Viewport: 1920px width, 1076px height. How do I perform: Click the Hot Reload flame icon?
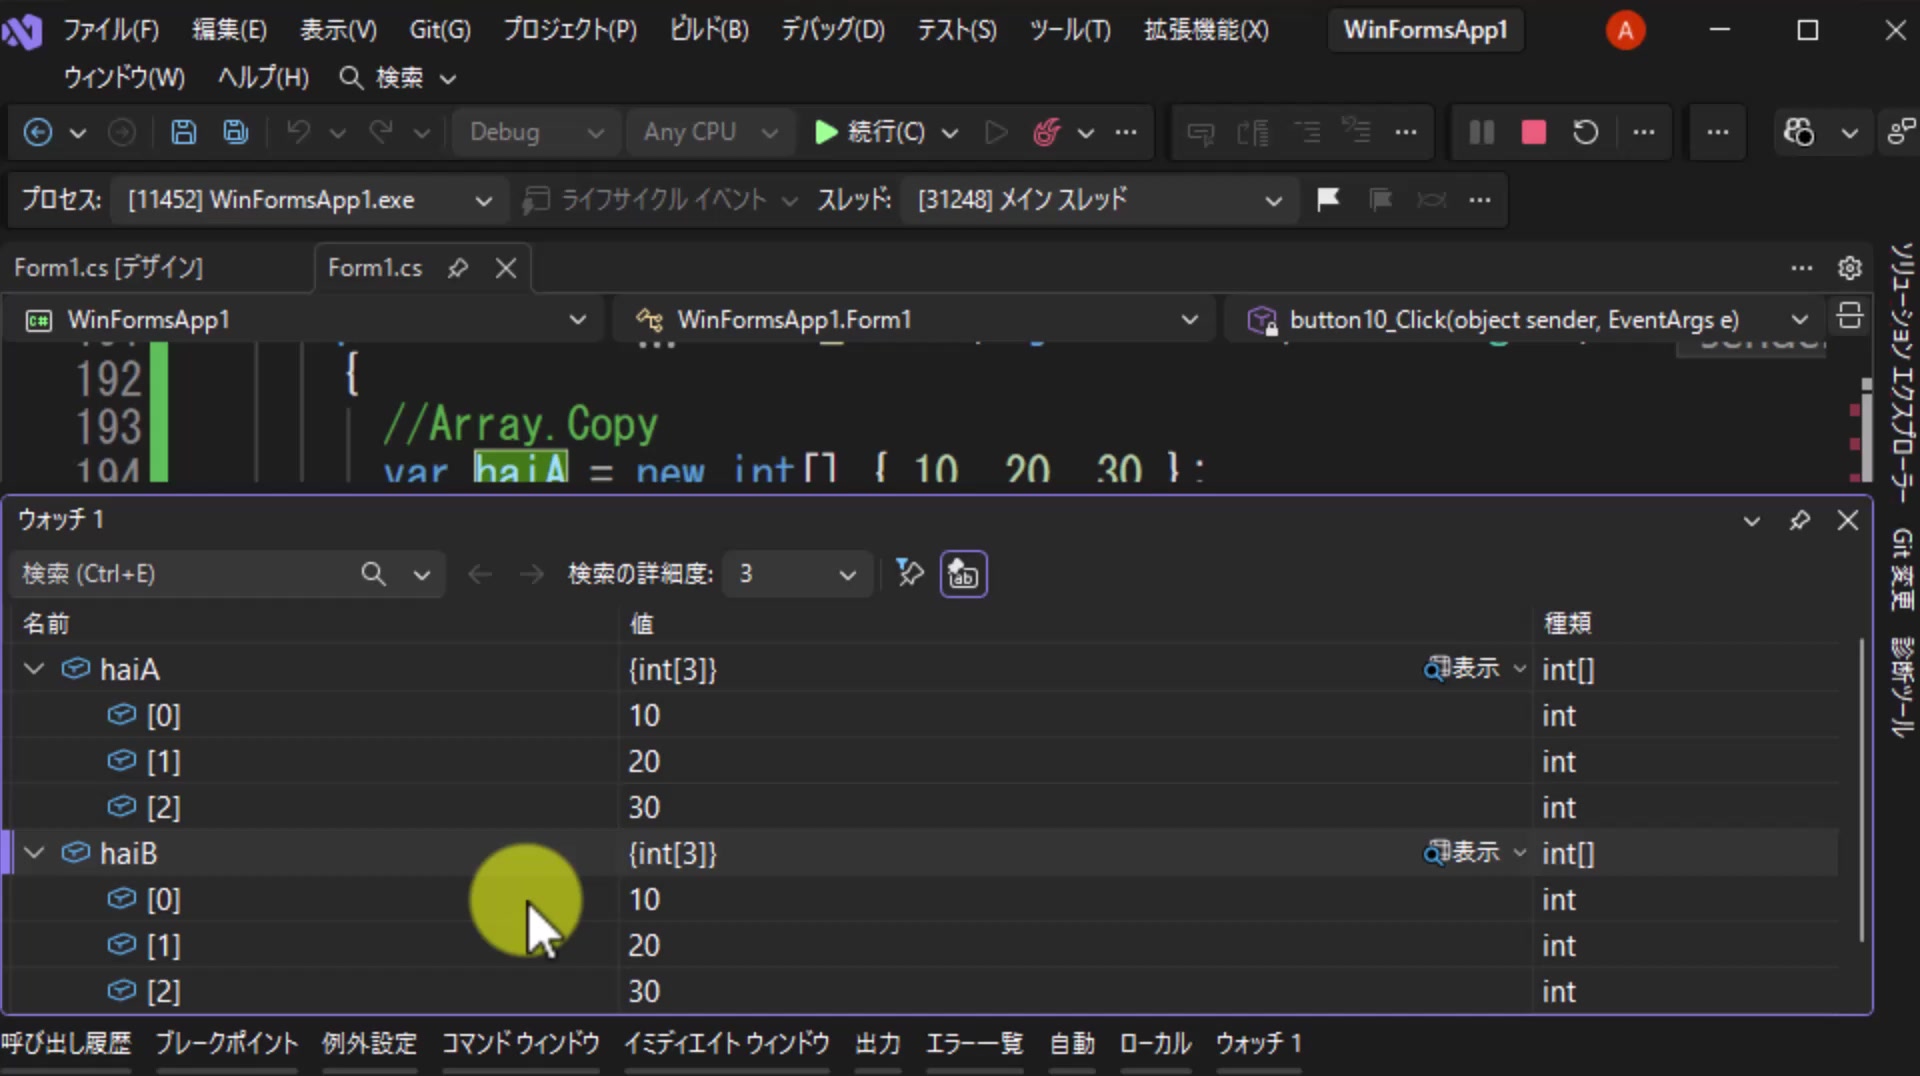click(1046, 132)
